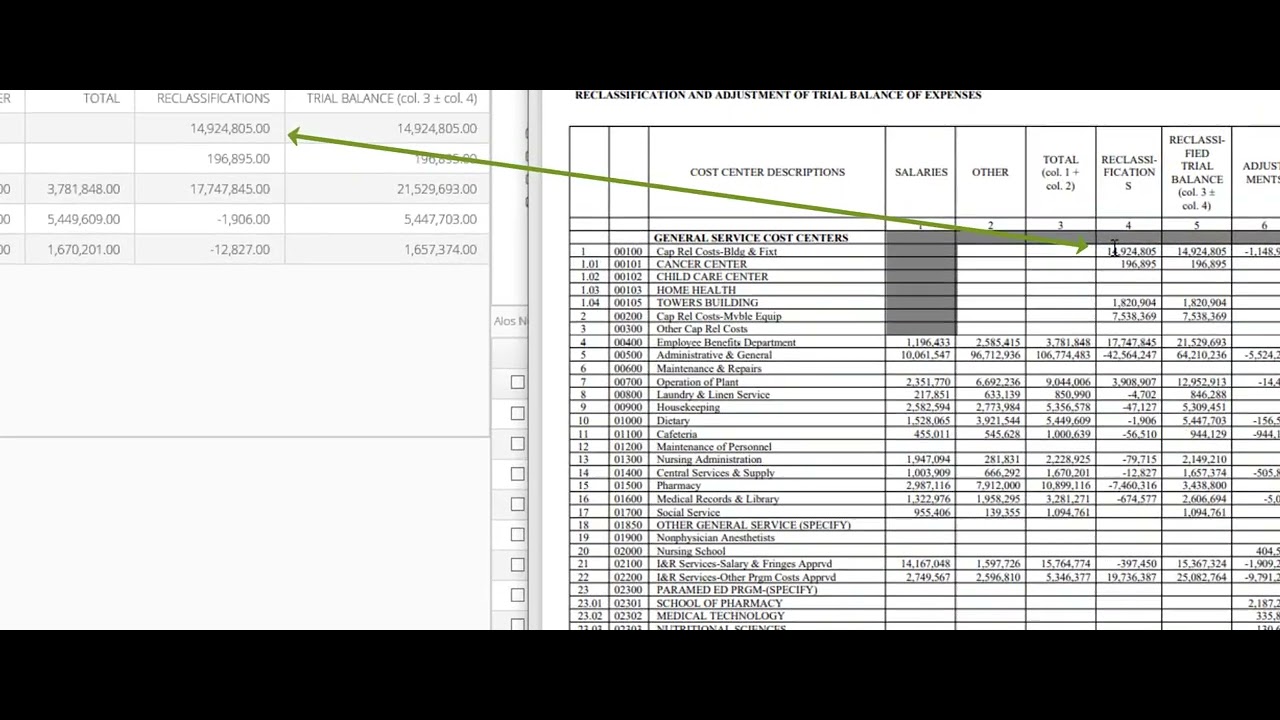Click the Maintenance of Personnel row label

pos(714,447)
